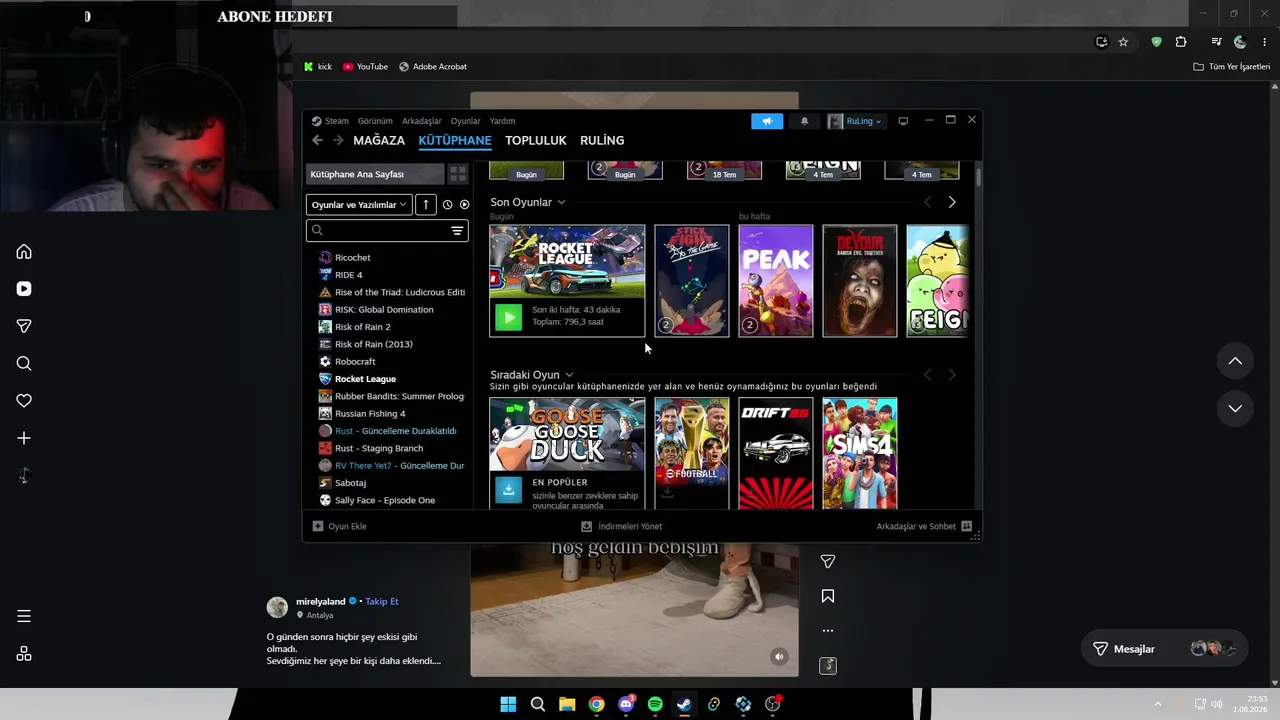Open the kick bookmark in Chrome
Viewport: 1280px width, 720px height.
coord(318,67)
